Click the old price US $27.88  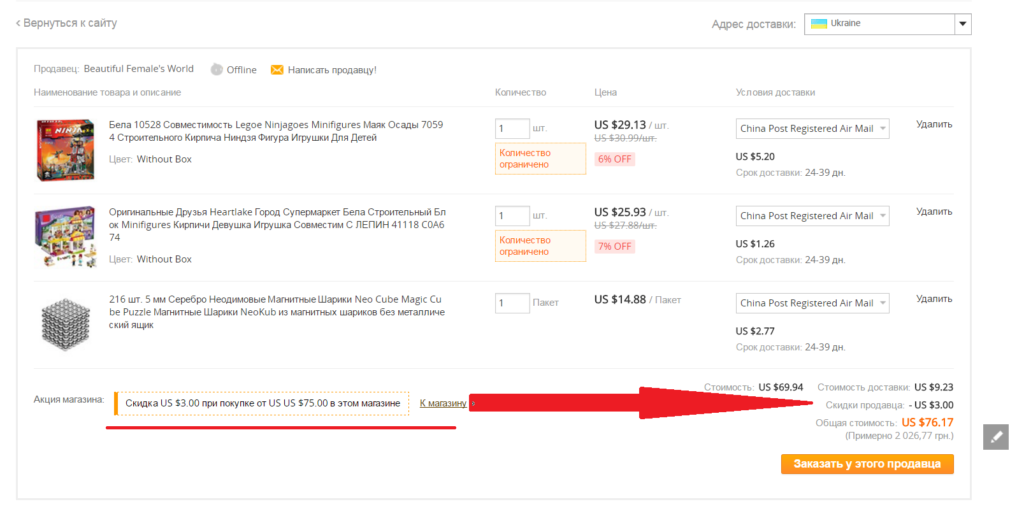(x=625, y=225)
